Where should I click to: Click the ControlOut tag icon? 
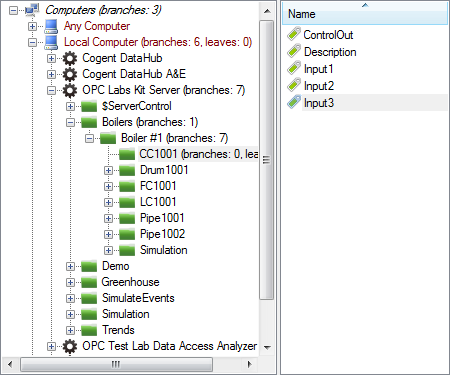point(294,34)
